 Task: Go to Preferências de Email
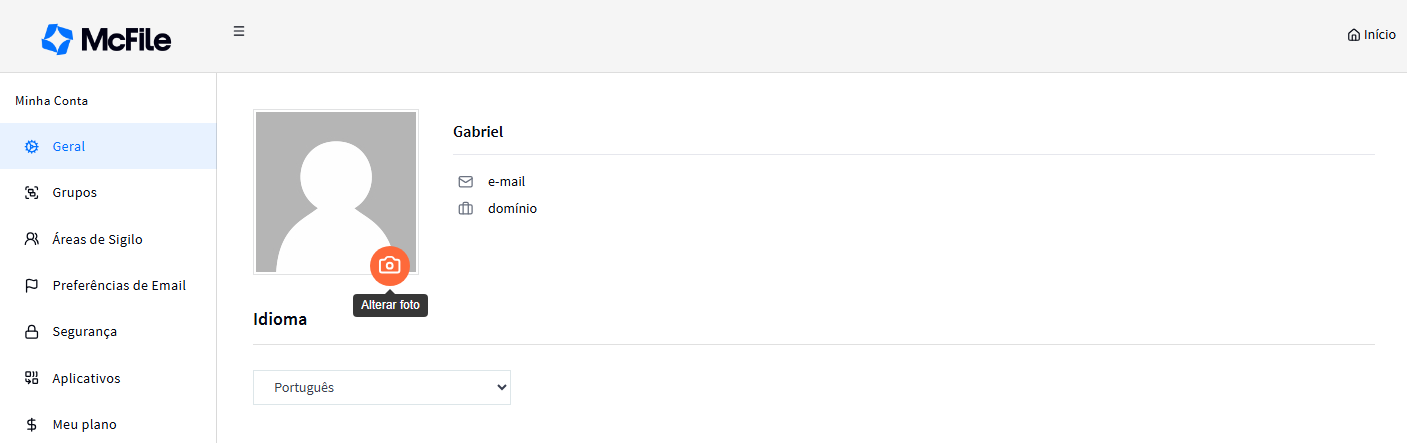108,286
